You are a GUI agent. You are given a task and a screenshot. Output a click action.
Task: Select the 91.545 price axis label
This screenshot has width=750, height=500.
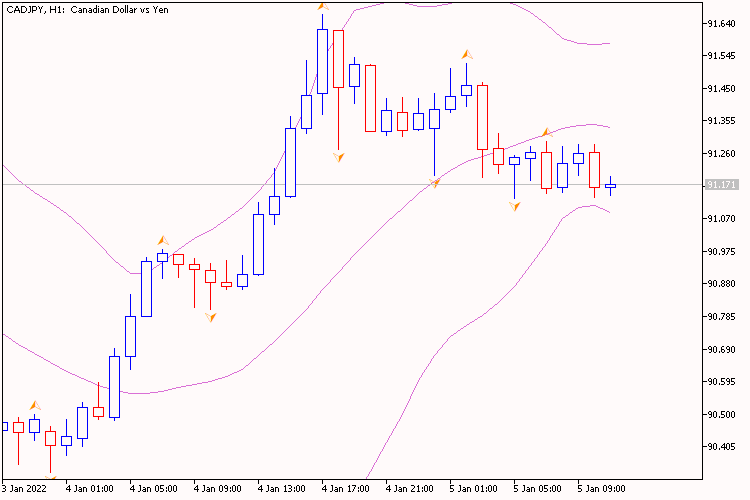pyautogui.click(x=721, y=56)
